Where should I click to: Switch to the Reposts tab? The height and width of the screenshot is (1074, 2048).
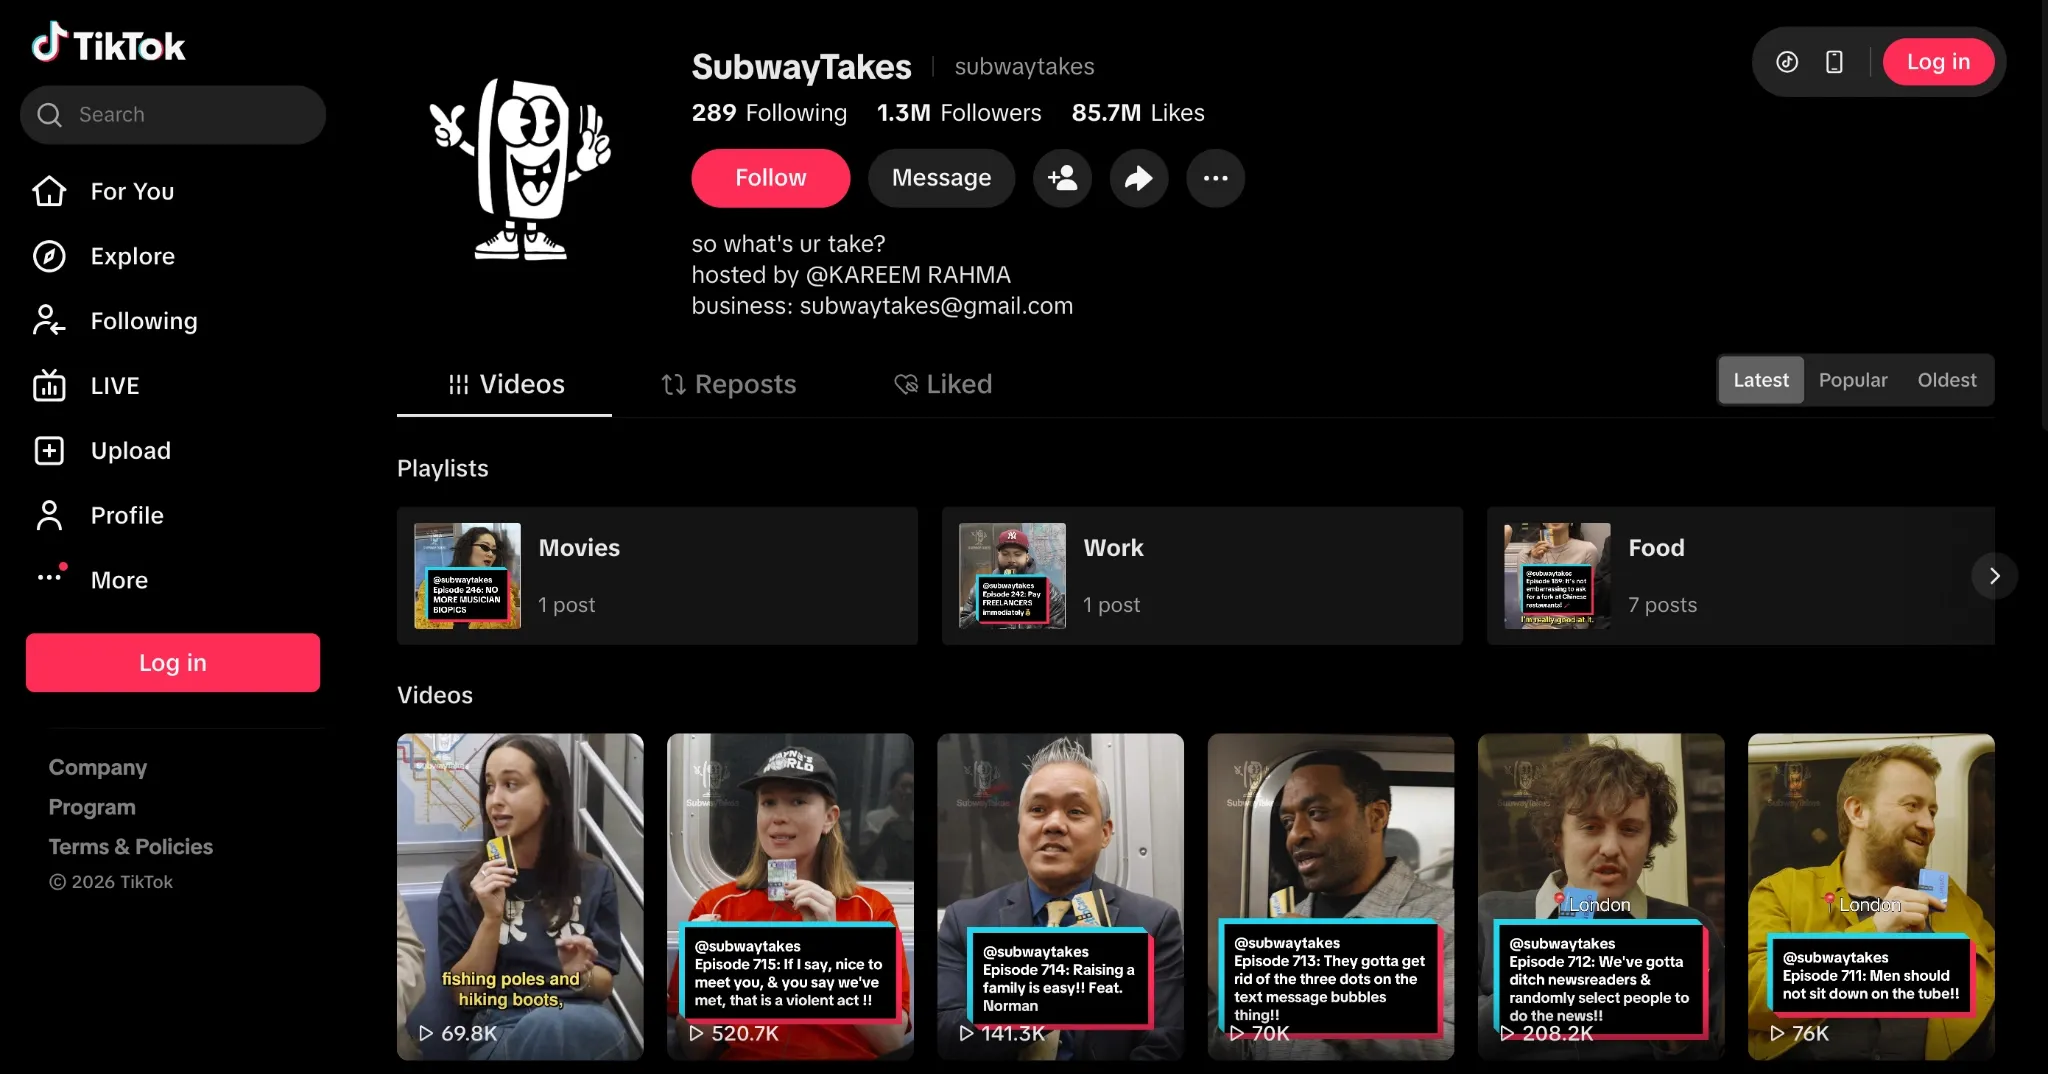[x=728, y=385]
